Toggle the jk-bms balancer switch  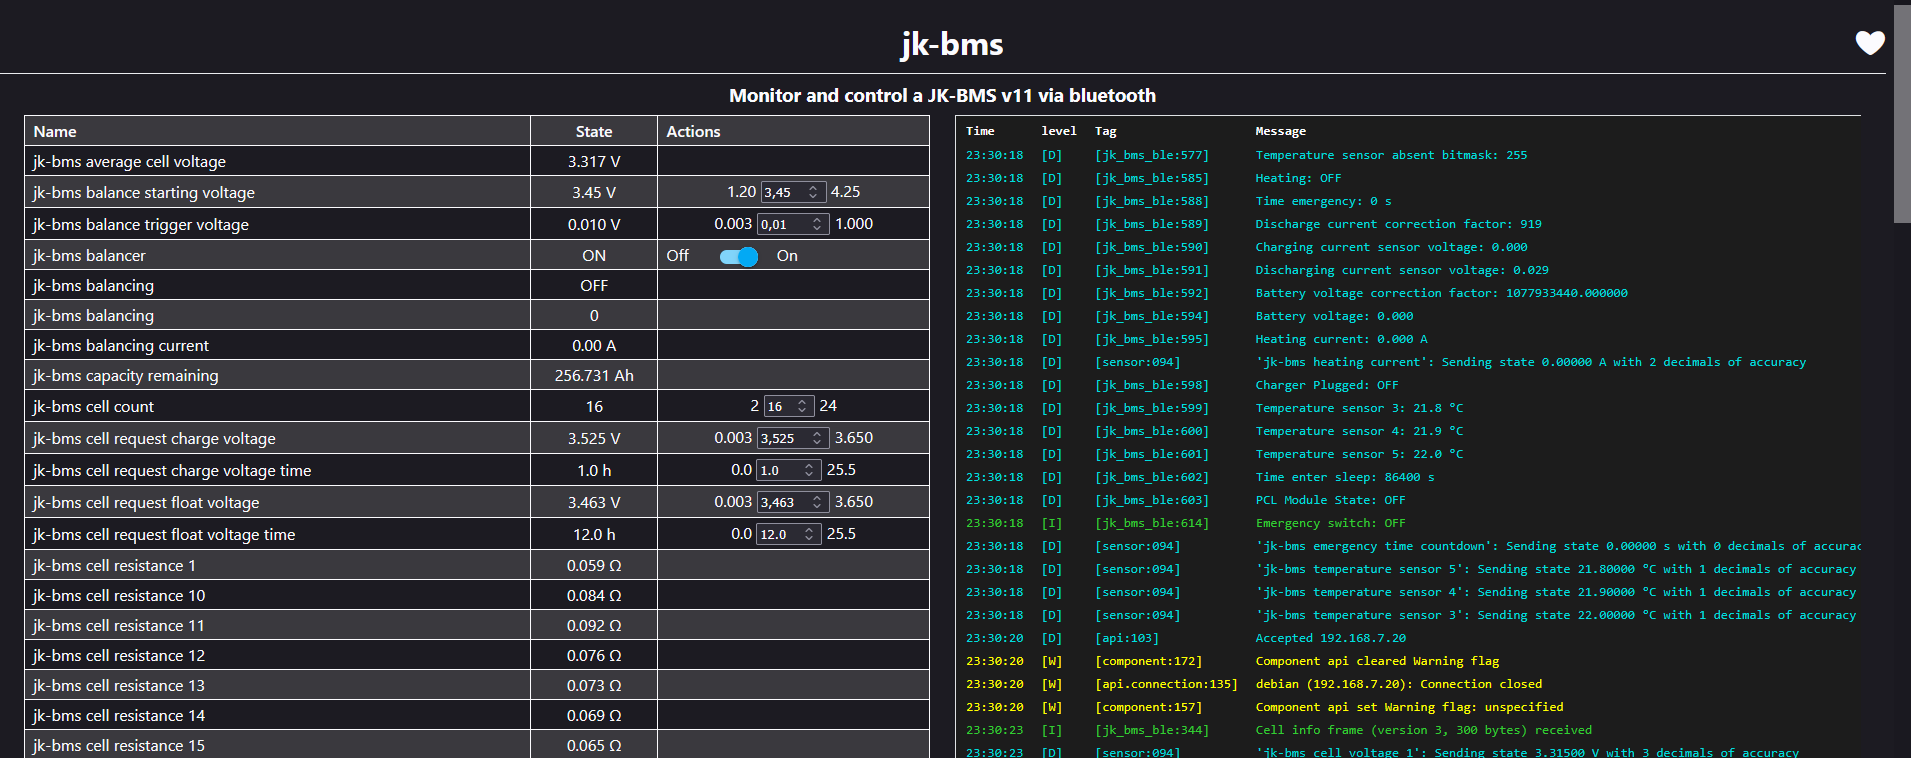point(739,257)
